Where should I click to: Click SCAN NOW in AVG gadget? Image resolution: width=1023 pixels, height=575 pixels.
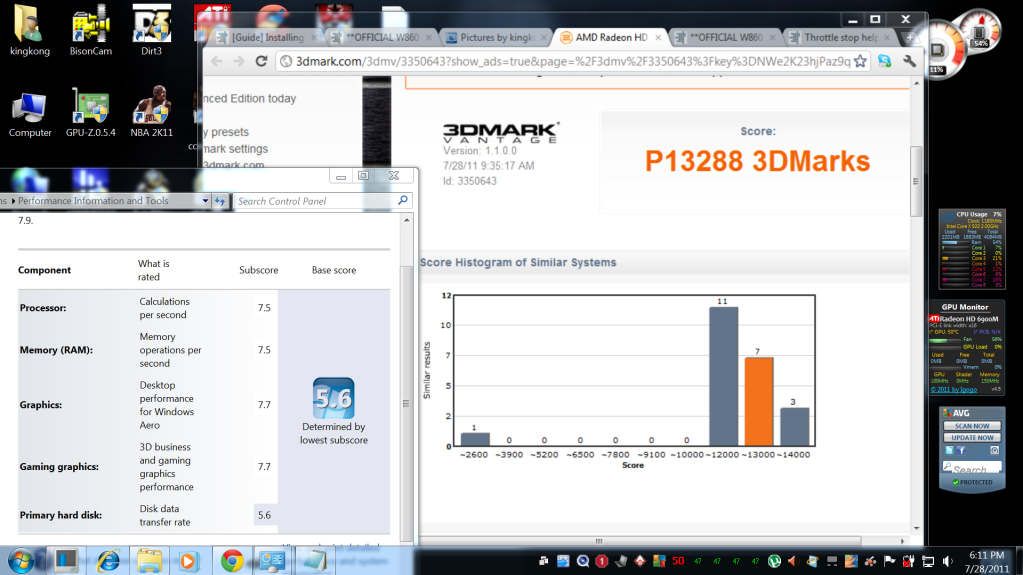pyautogui.click(x=971, y=426)
